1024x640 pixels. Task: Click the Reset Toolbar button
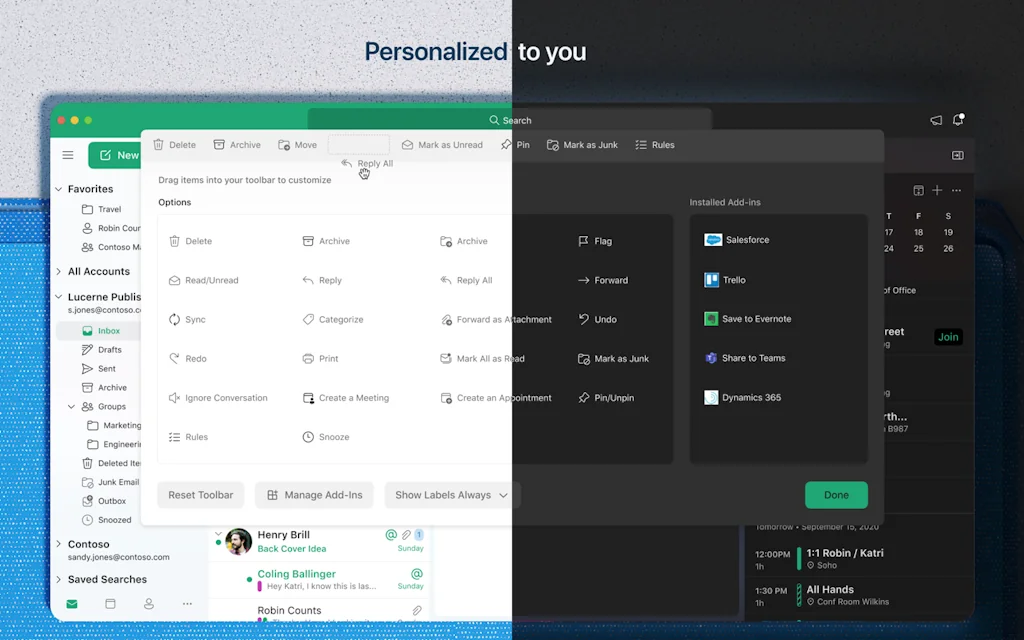[x=200, y=495]
